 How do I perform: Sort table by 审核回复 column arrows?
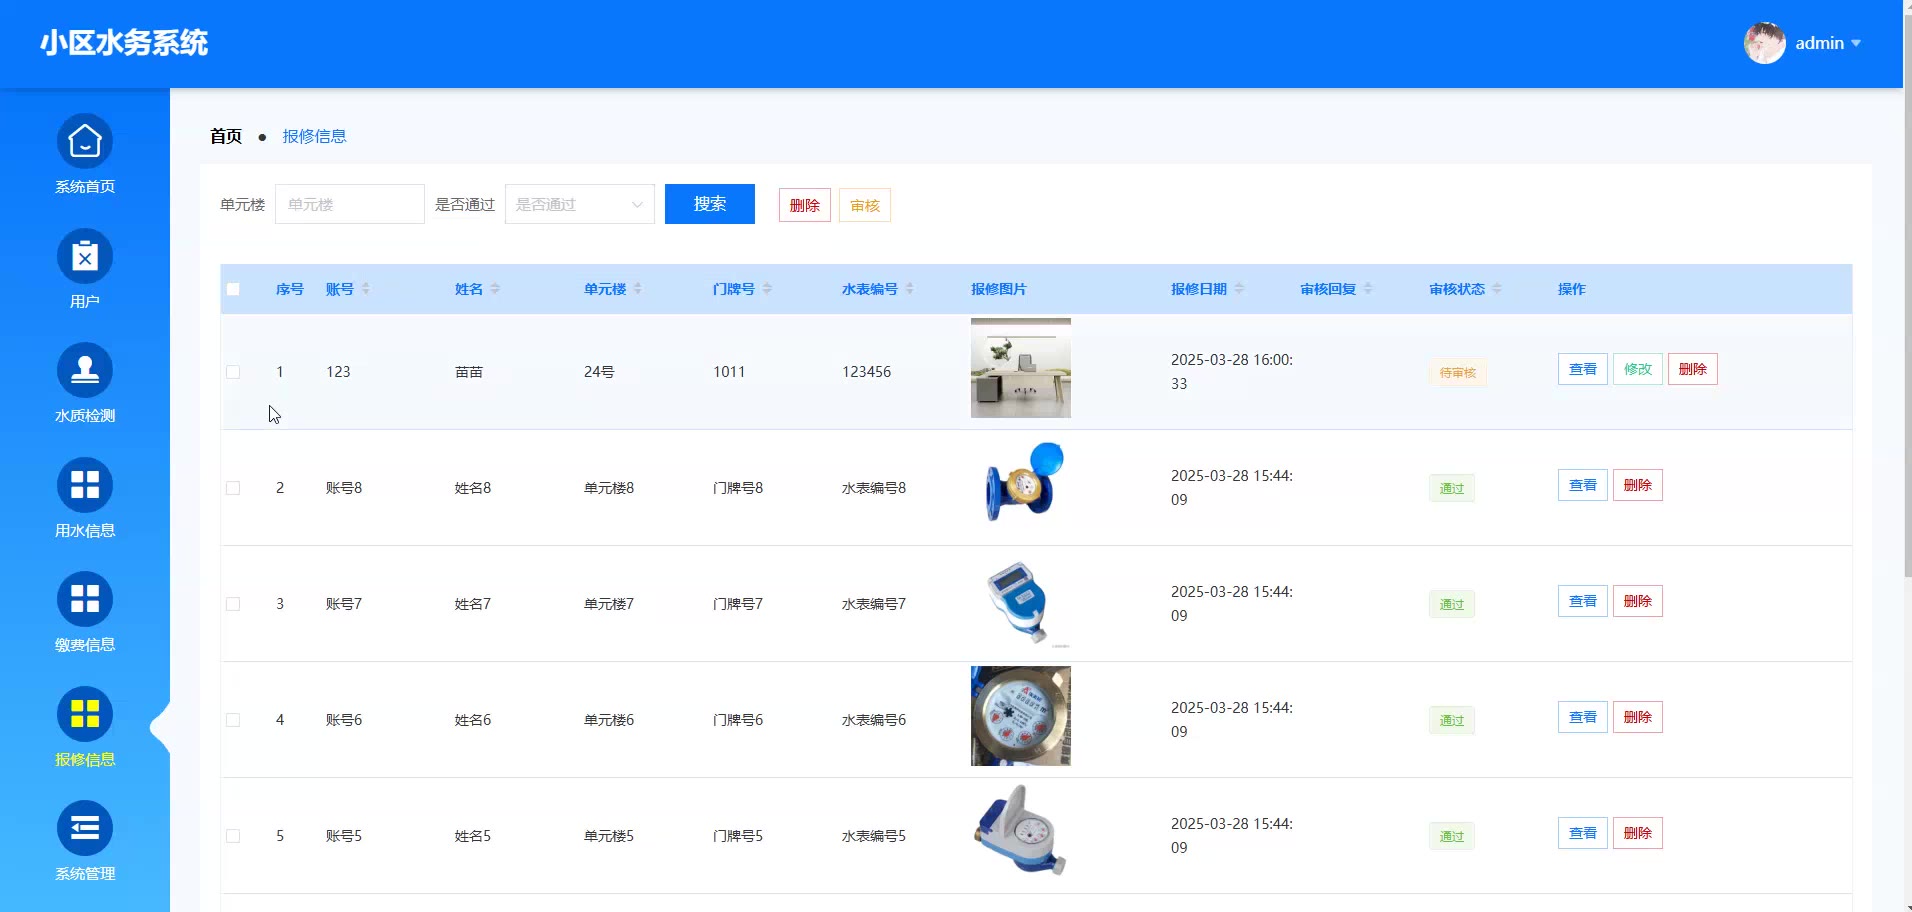point(1368,289)
